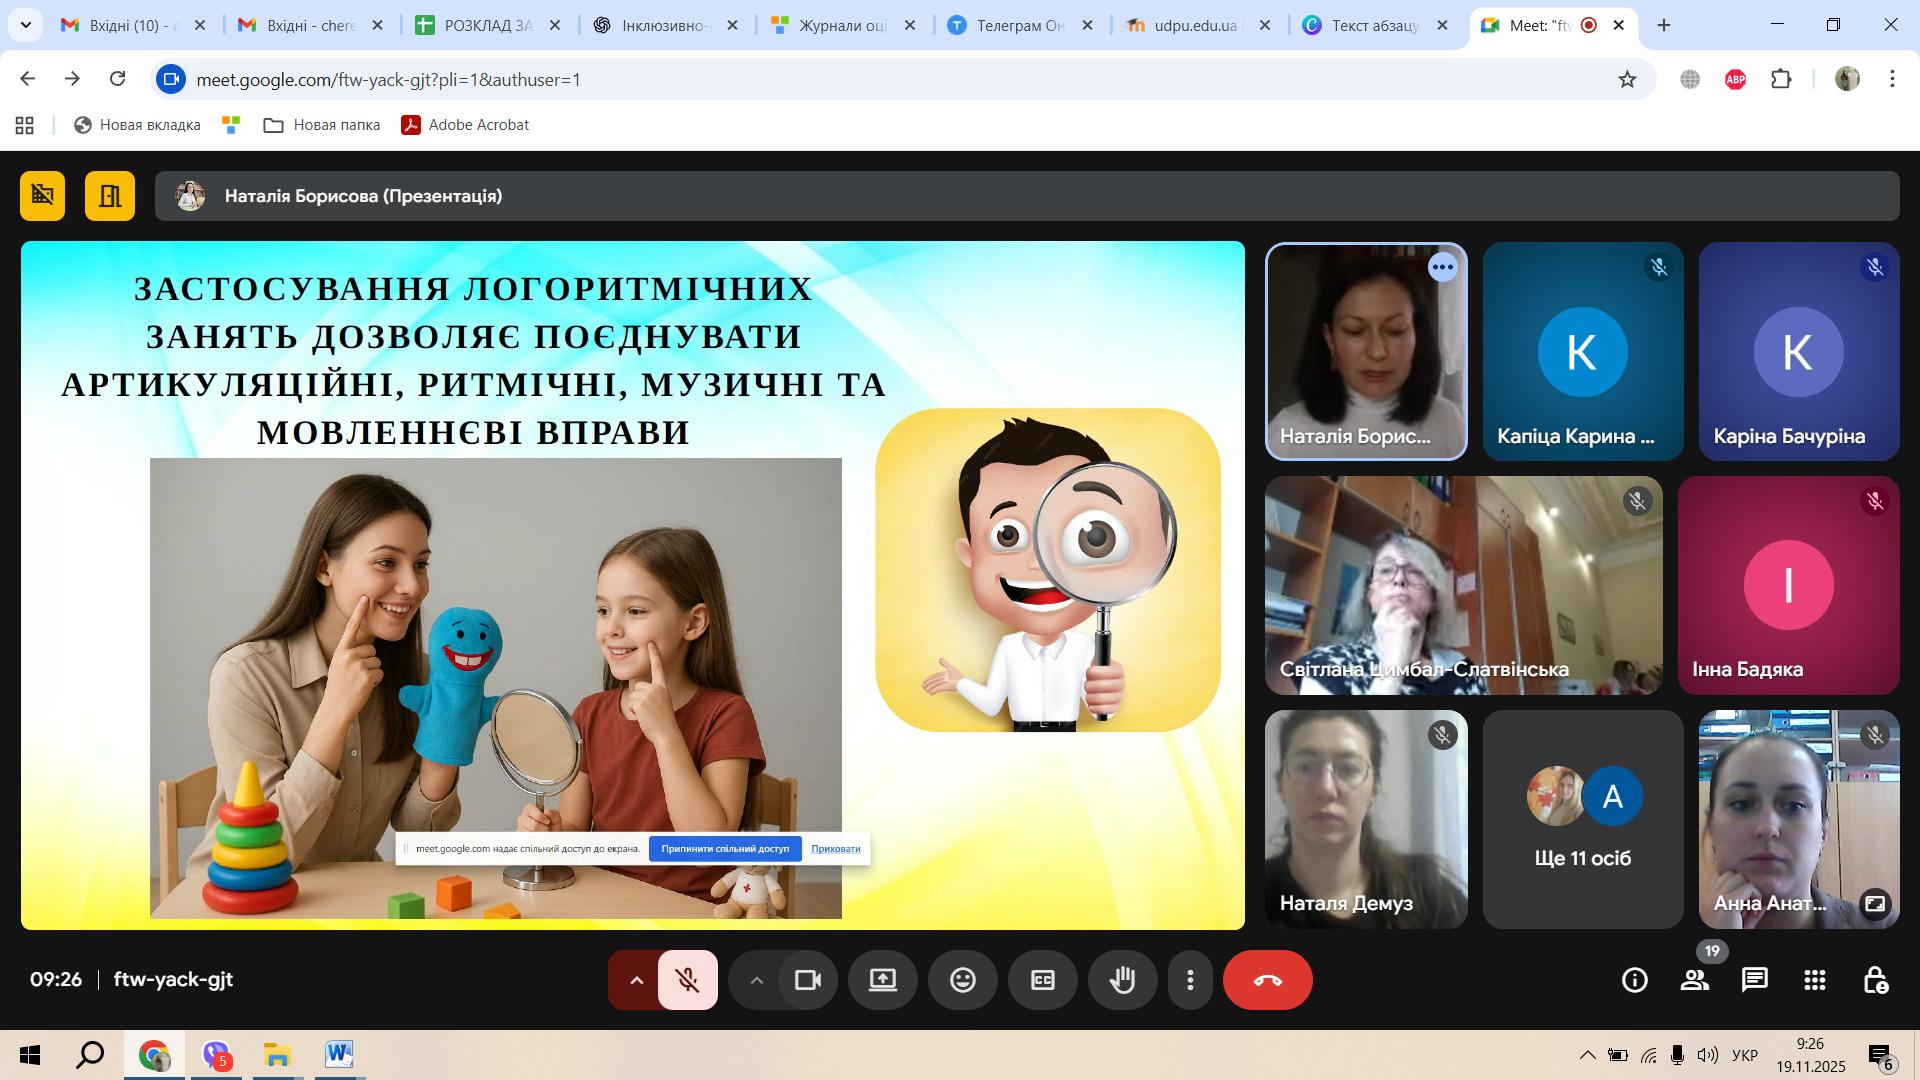This screenshot has width=1920, height=1080.
Task: Switch to the 'РОЗКЛАД ЗА' tab
Action: [x=489, y=25]
